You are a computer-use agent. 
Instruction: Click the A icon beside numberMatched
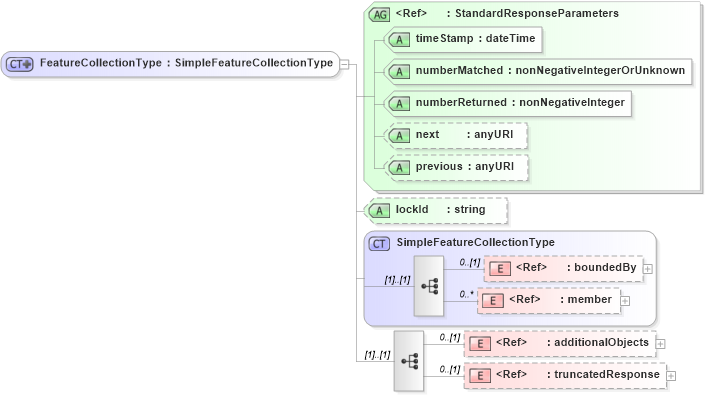398,72
